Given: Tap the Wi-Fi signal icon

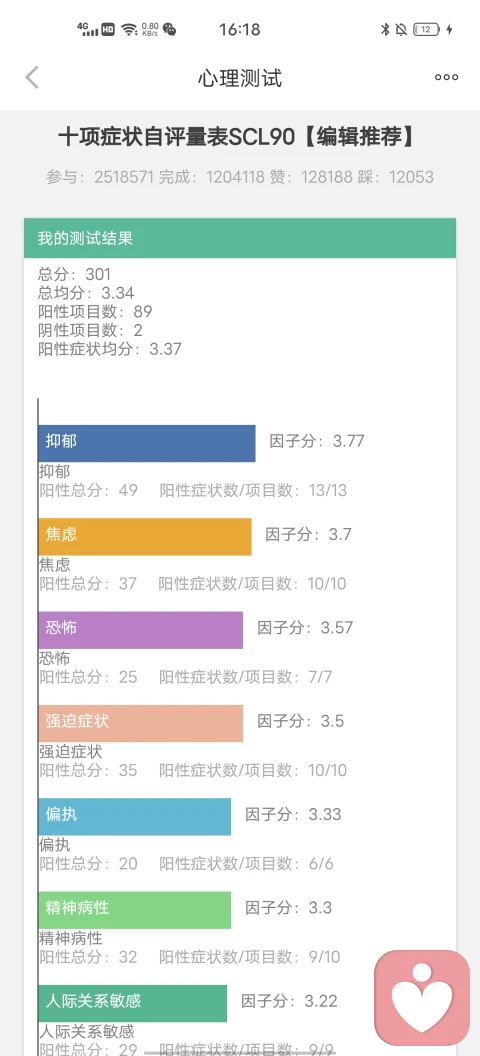Looking at the screenshot, I should coord(129,29).
